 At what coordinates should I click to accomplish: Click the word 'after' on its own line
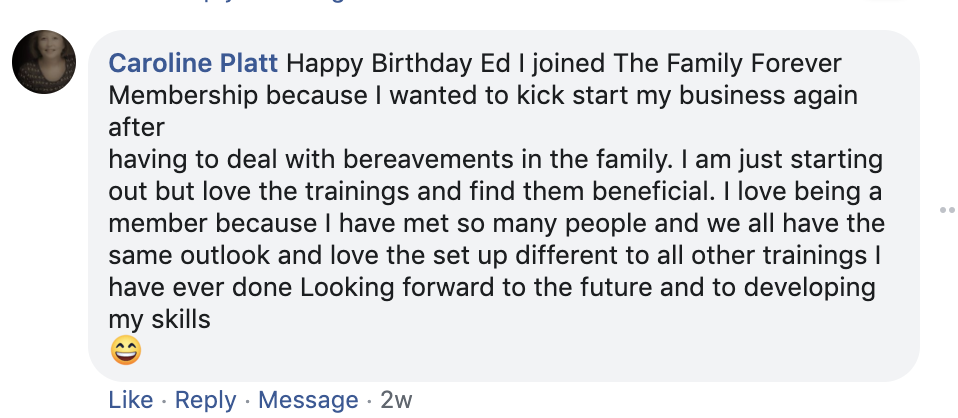pyautogui.click(x=135, y=128)
